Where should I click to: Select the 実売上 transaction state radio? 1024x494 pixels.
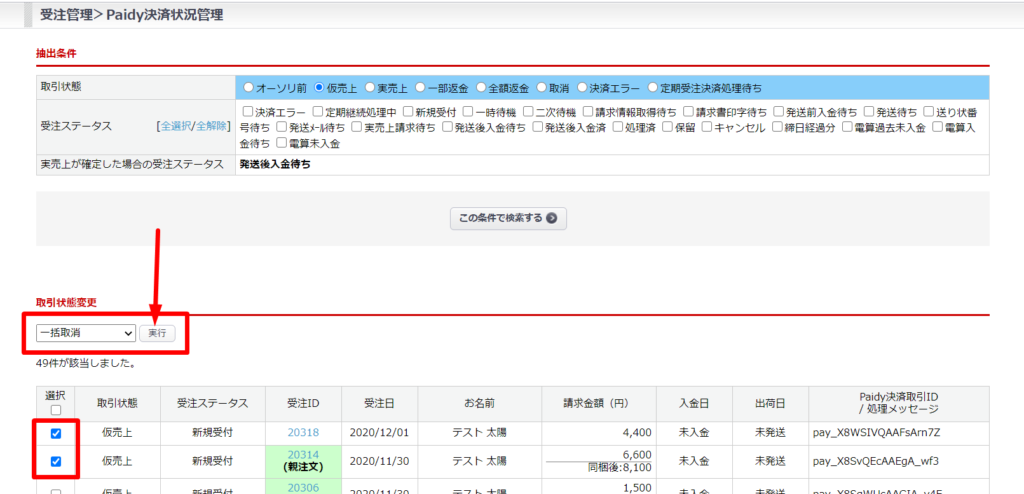click(x=370, y=87)
